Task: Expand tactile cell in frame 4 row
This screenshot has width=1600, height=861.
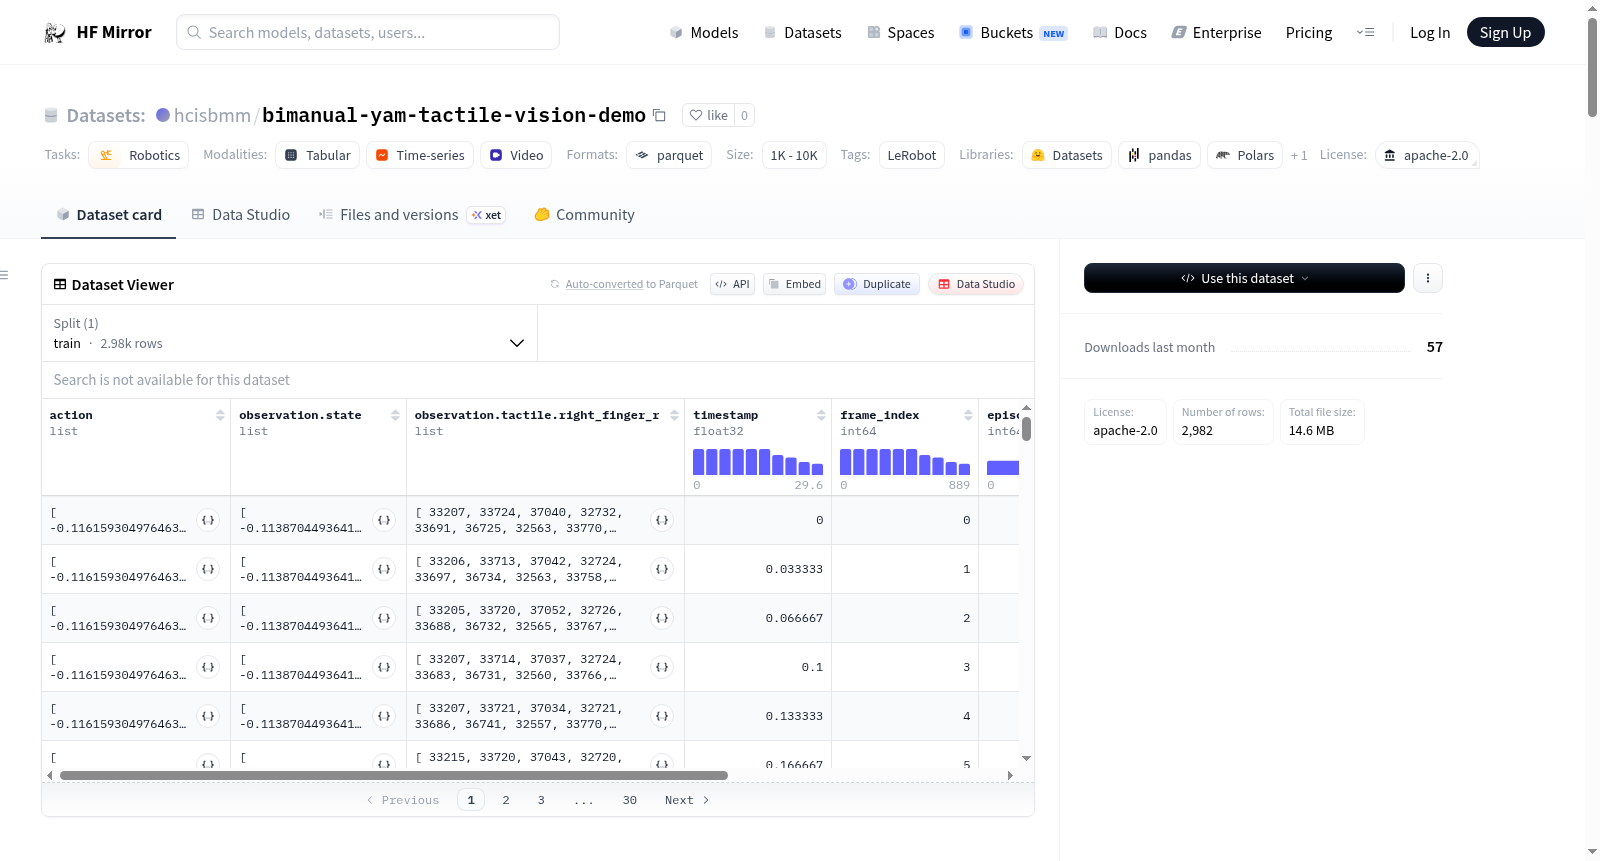Action: click(x=662, y=716)
